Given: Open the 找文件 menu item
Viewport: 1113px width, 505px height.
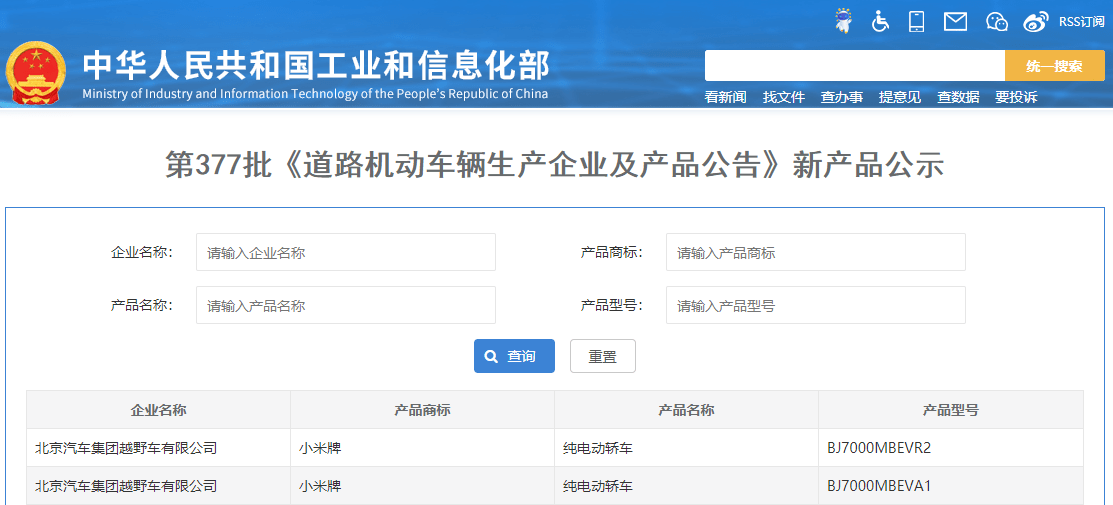Looking at the screenshot, I should (x=783, y=97).
